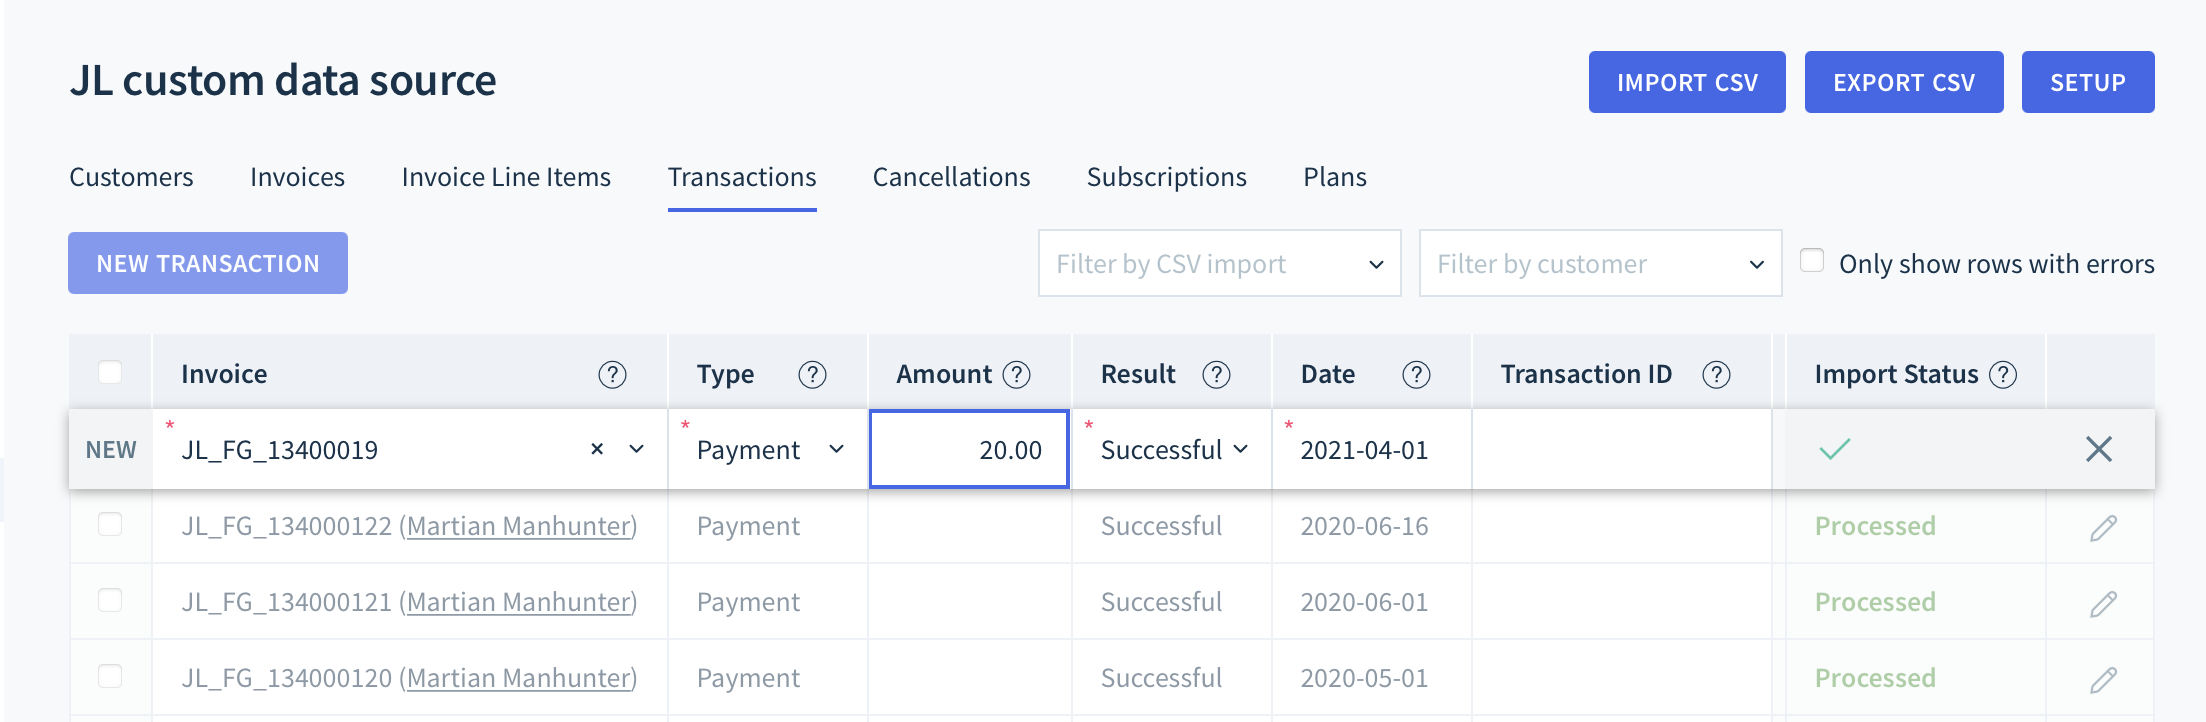
Task: Tick the select-all checkbox in table header
Action: click(110, 372)
